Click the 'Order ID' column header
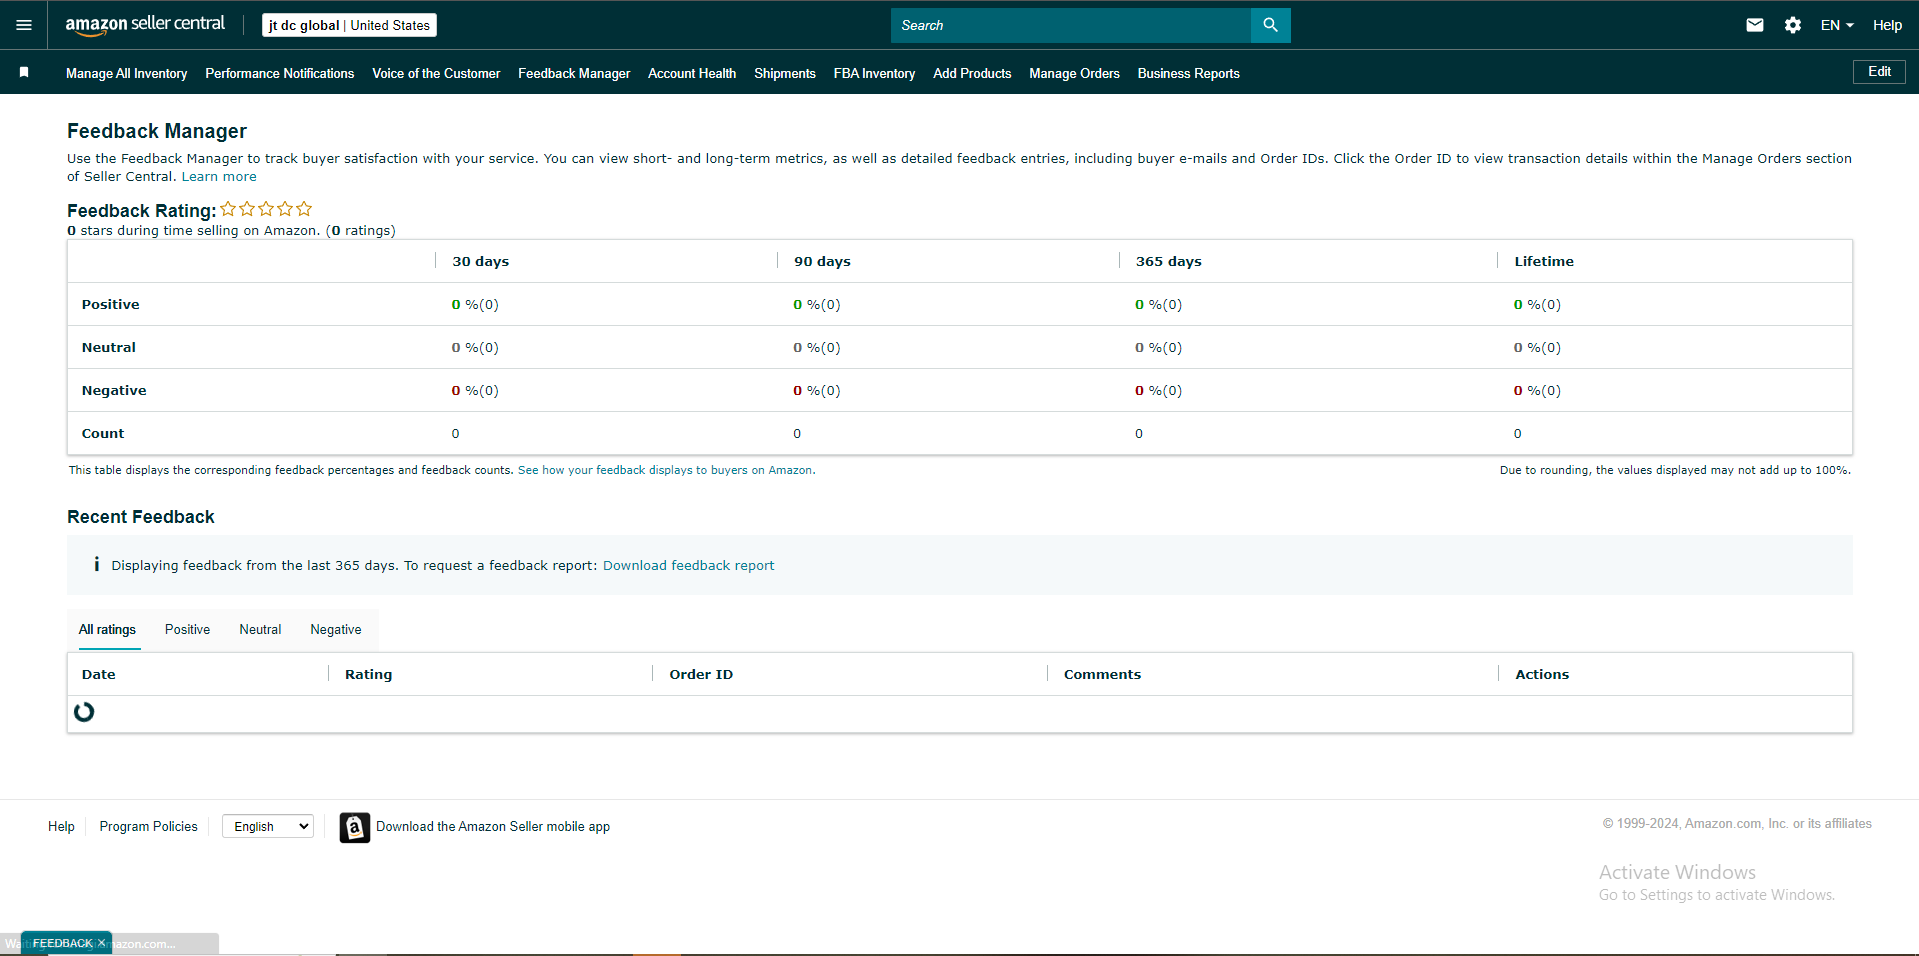 701,674
